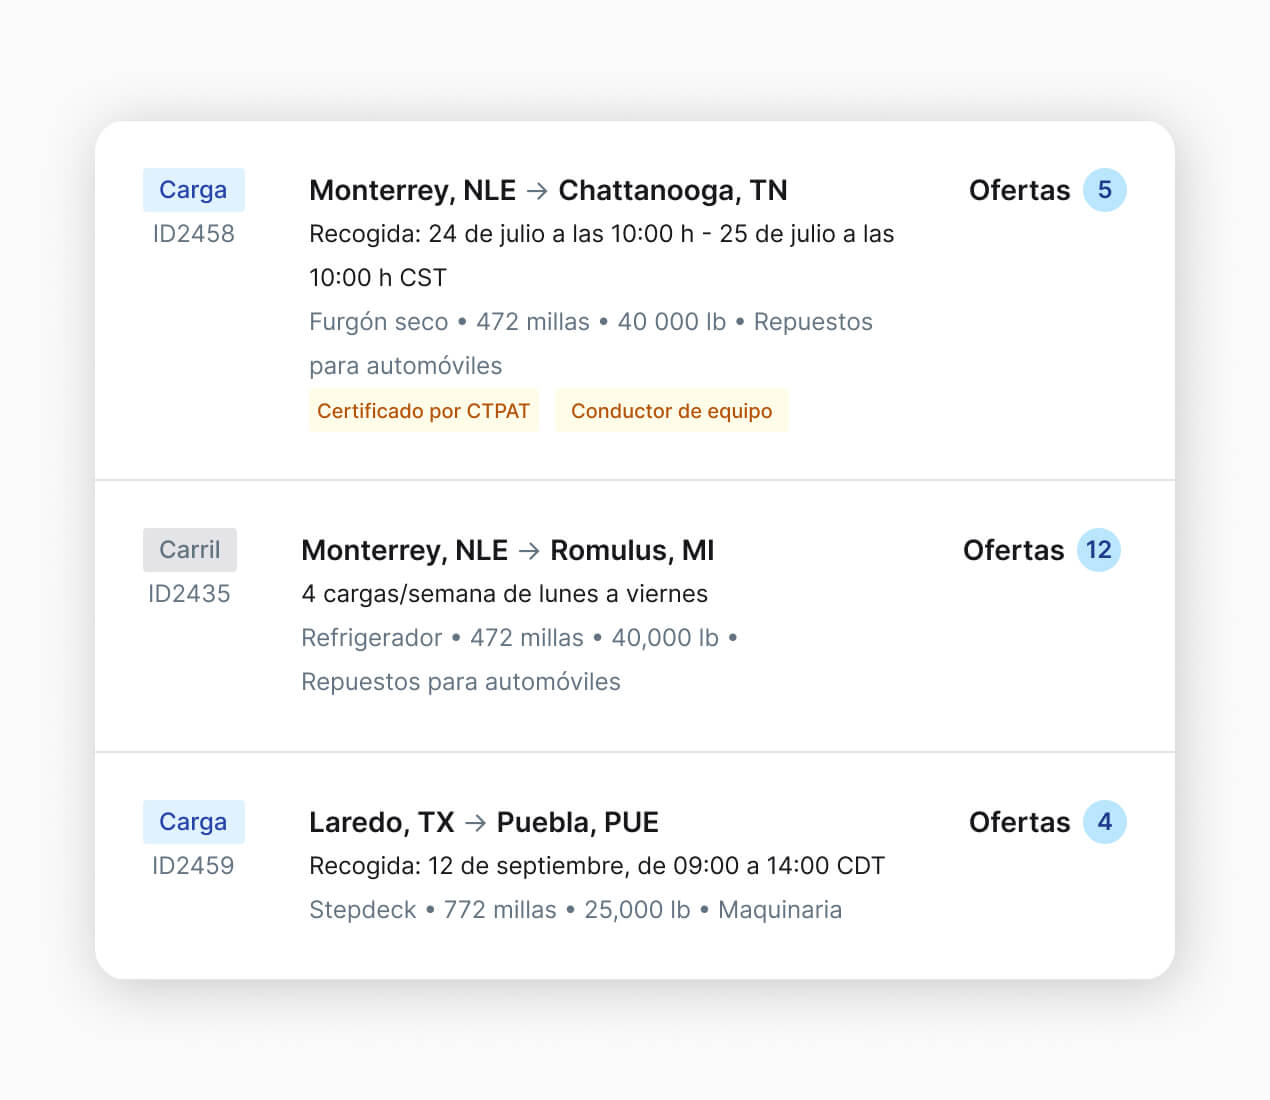Open the offers badge showing 12
The image size is (1270, 1100).
(1098, 550)
